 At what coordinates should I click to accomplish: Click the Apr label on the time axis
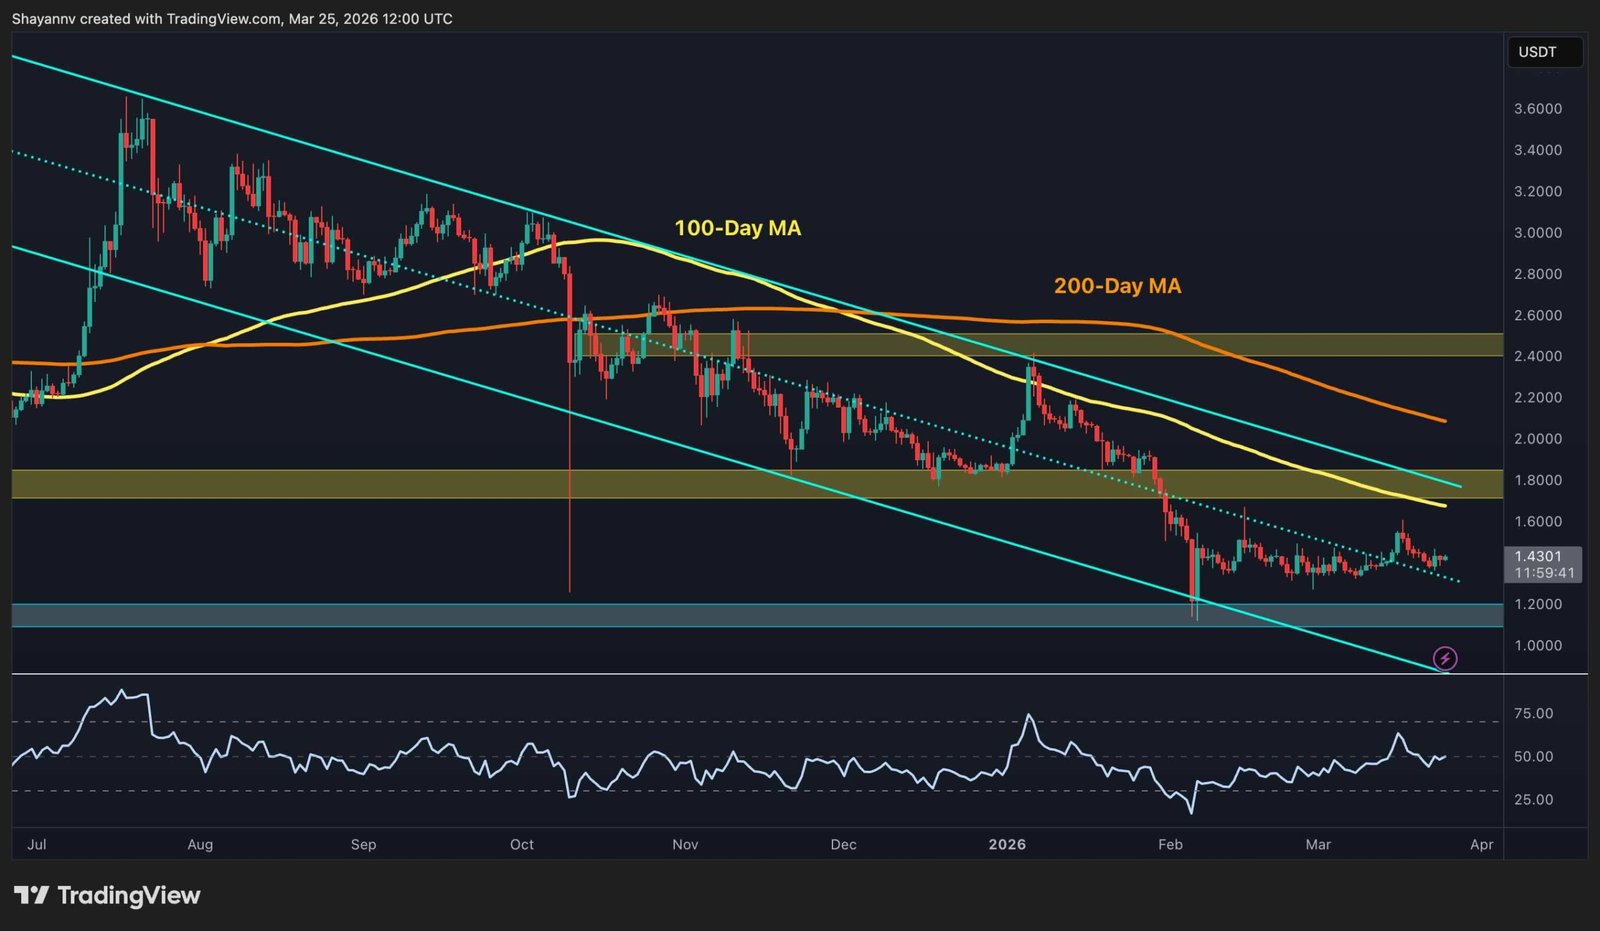1482,844
